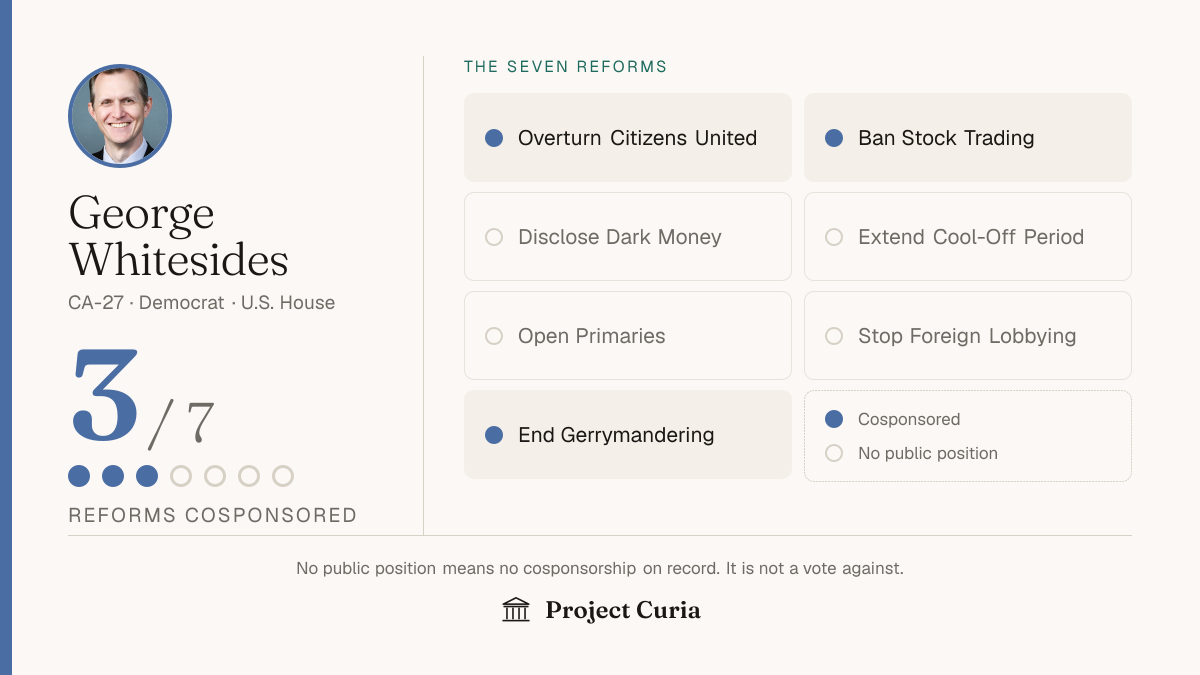1200x675 pixels.
Task: Click The Seven Reforms heading
Action: (565, 67)
